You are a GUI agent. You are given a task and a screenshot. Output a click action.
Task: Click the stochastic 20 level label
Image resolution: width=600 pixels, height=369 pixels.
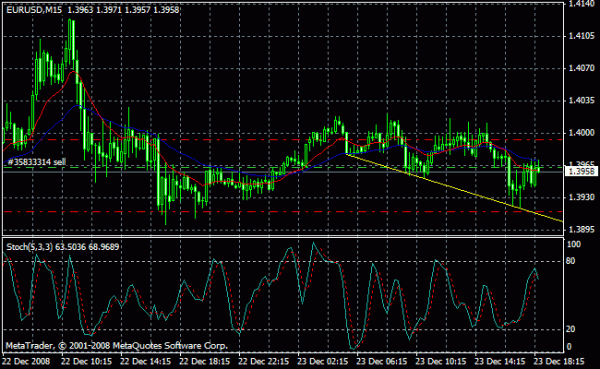(571, 329)
